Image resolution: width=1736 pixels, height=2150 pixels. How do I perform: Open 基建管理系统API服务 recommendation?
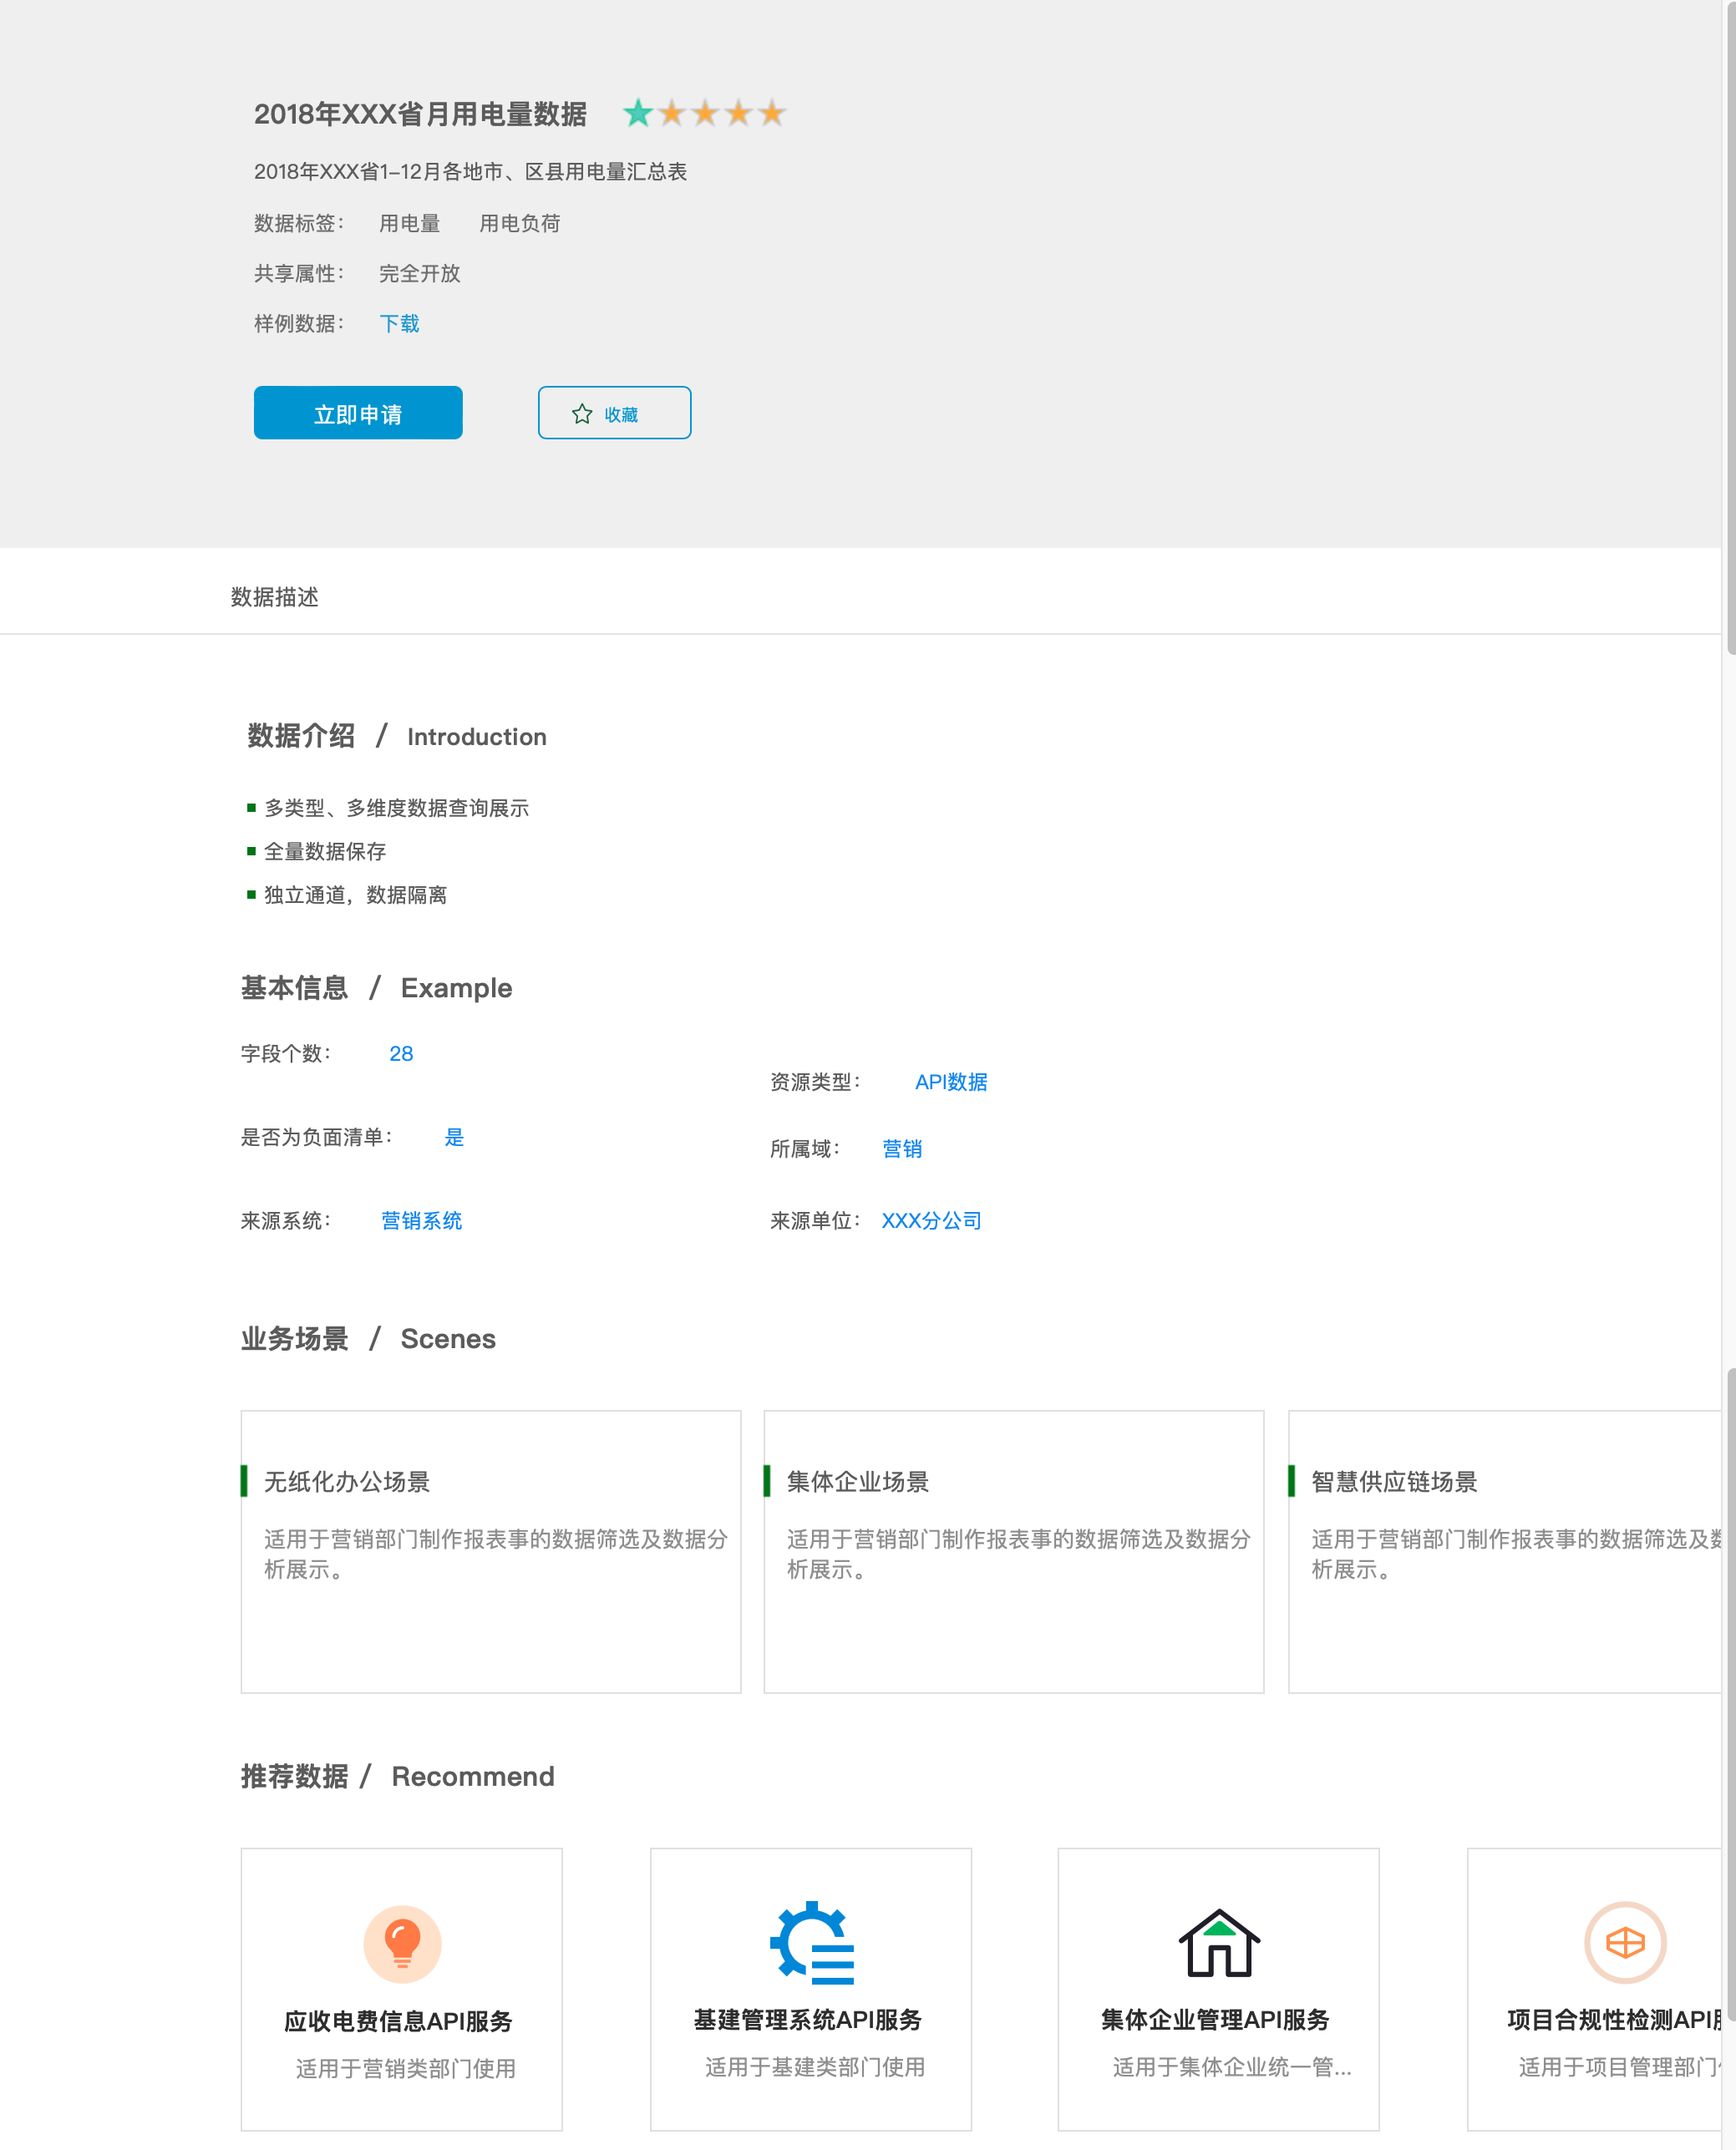tap(811, 1989)
